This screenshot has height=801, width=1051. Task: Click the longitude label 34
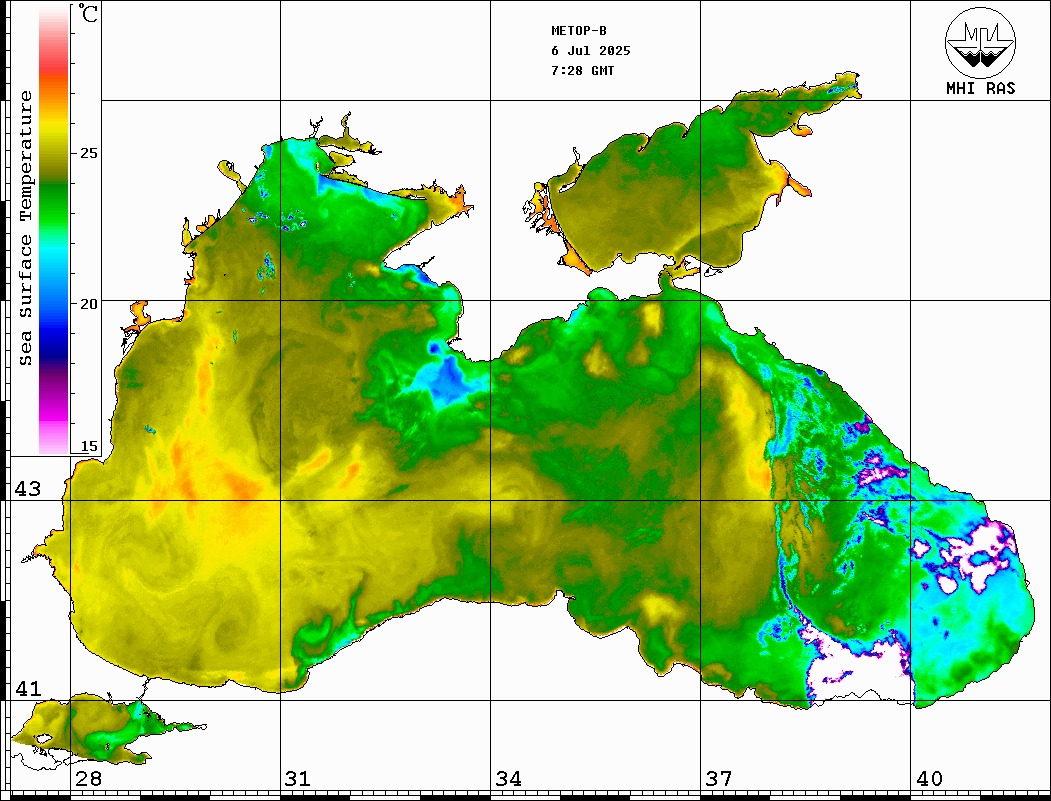coord(508,778)
